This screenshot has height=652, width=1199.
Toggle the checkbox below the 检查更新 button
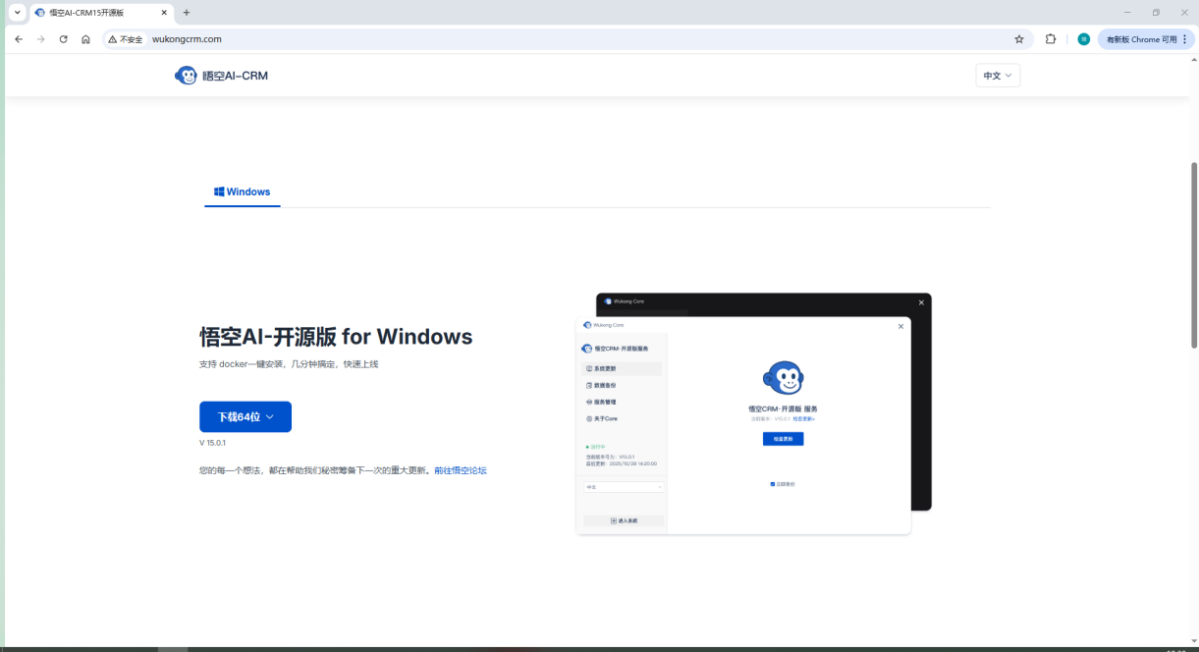[x=772, y=484]
